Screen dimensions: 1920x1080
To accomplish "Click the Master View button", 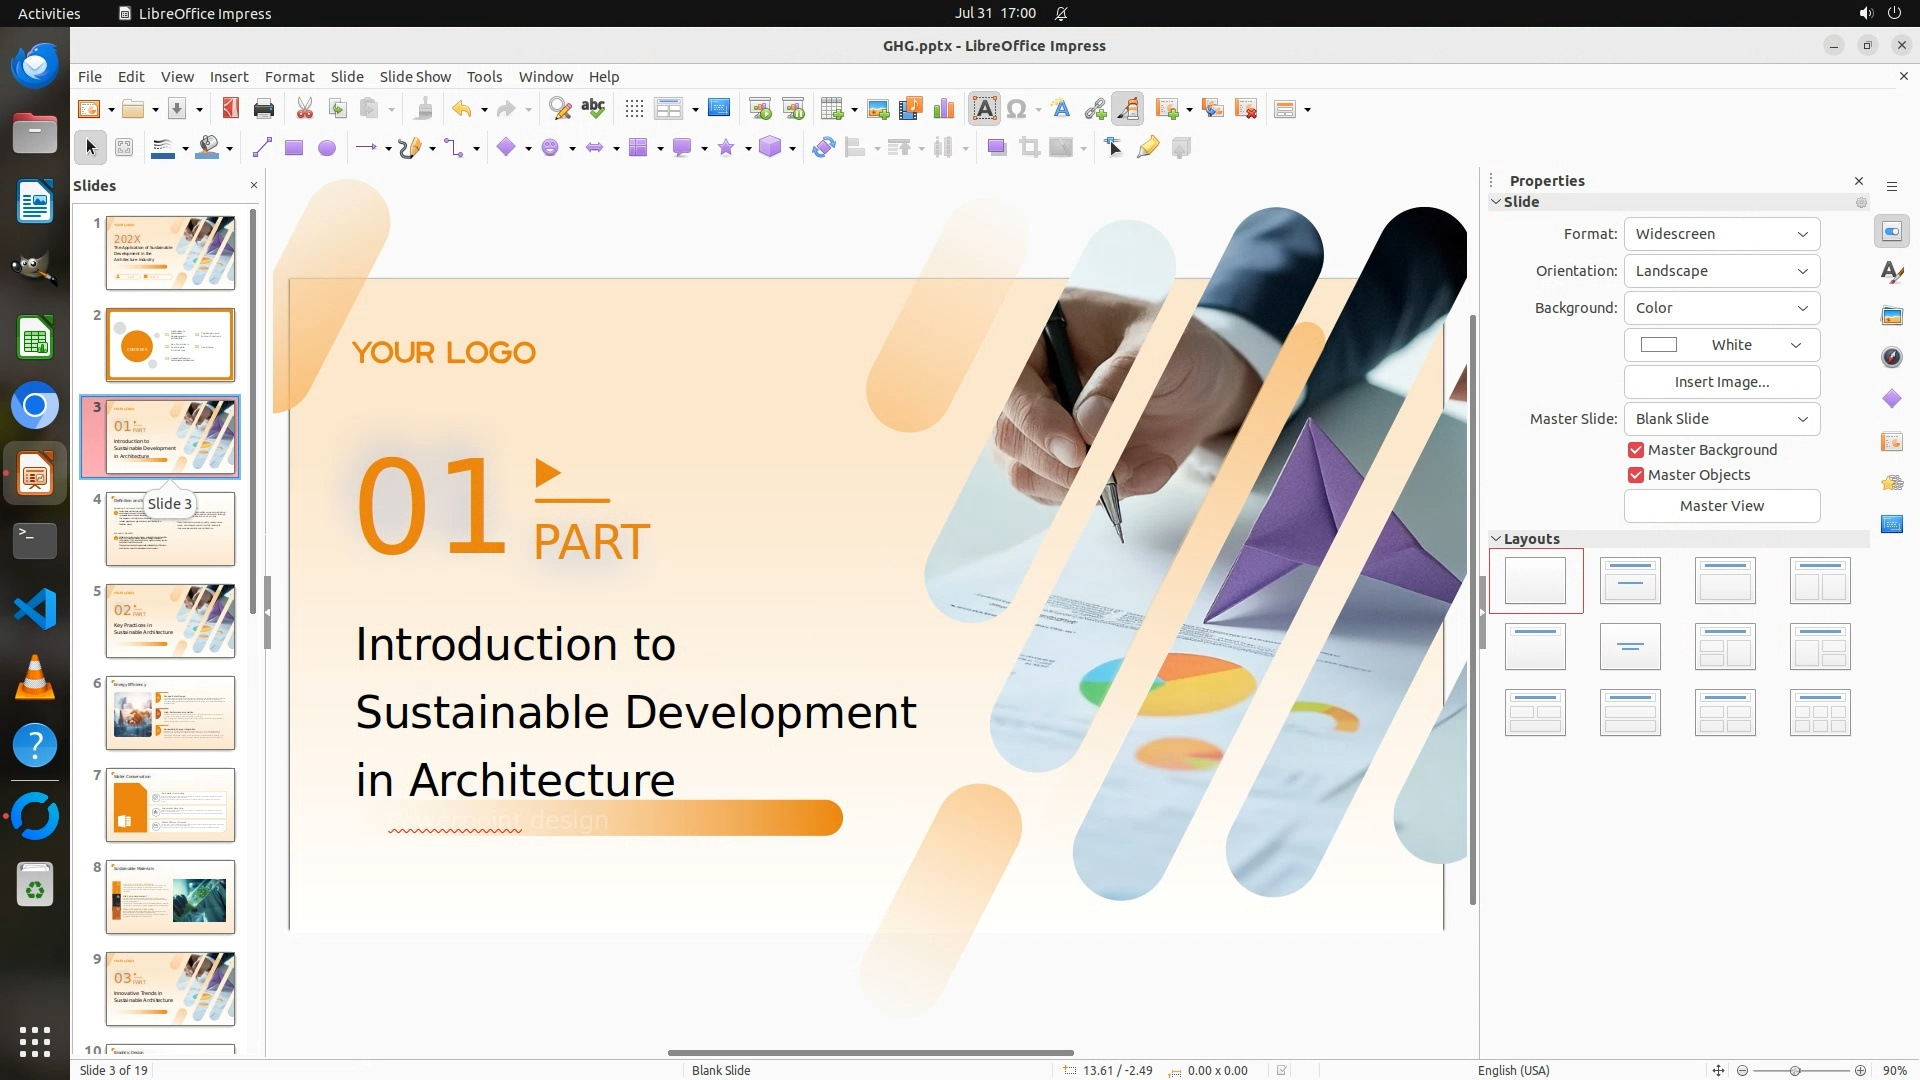I will (1721, 506).
